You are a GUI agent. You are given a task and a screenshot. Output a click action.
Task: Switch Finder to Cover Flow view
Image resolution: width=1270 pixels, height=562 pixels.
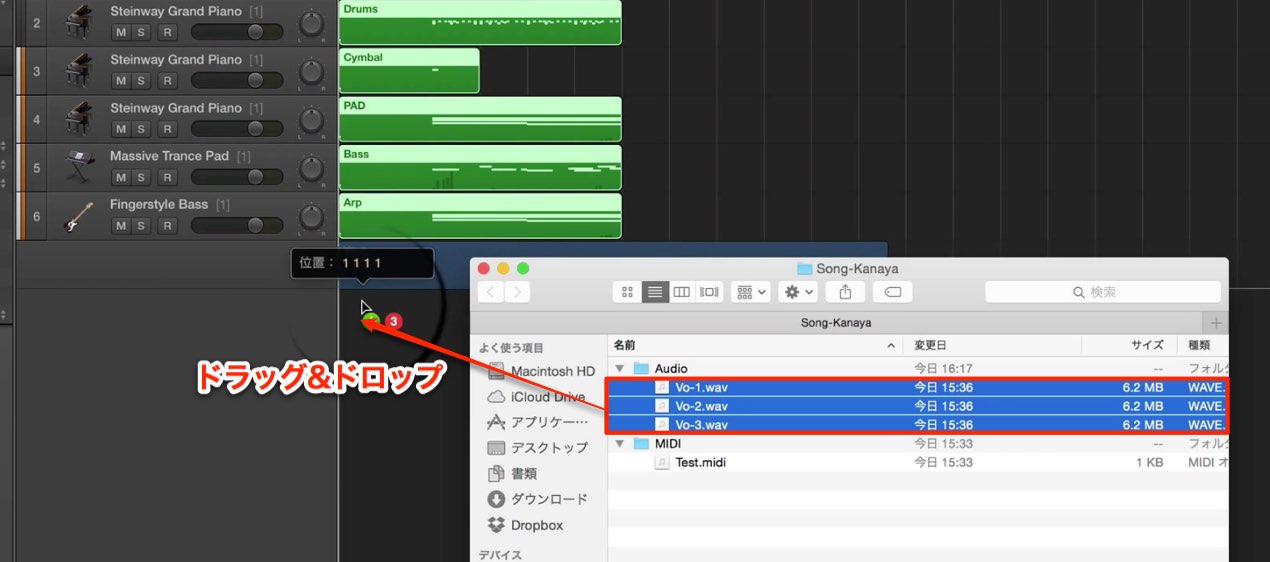[710, 292]
